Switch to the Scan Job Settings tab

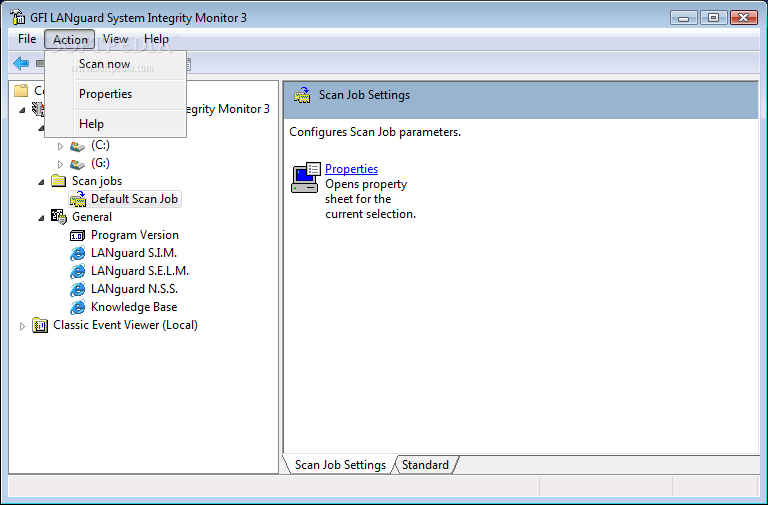pyautogui.click(x=340, y=465)
